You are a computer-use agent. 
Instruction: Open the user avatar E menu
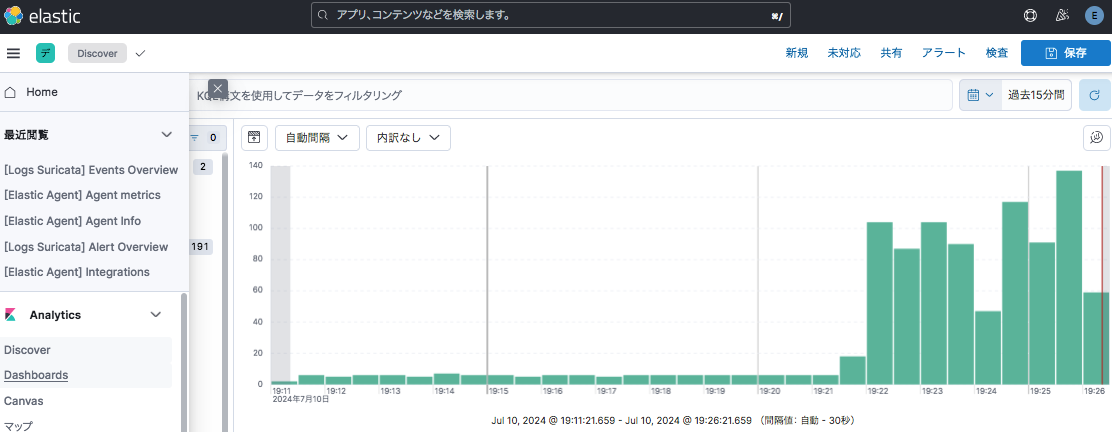[x=1094, y=16]
